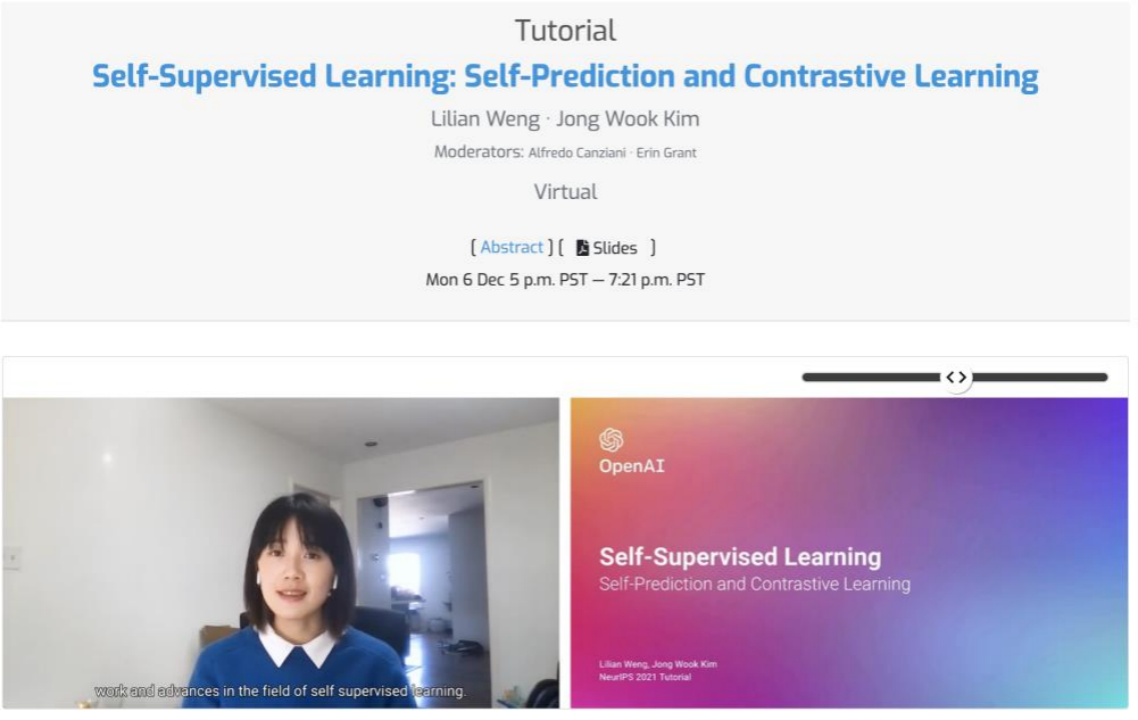Click the Self-Supervised Learning slide title
This screenshot has height=720, width=1138.
tap(740, 557)
